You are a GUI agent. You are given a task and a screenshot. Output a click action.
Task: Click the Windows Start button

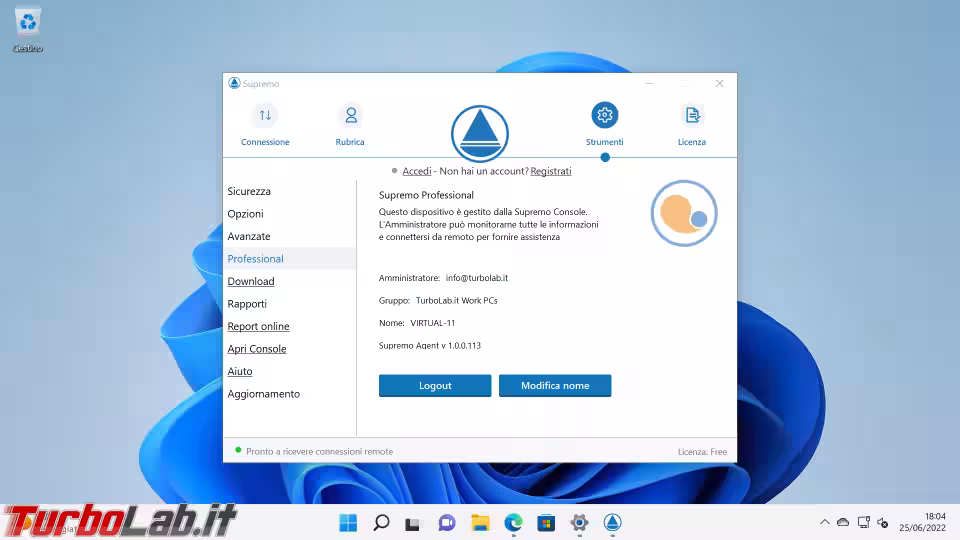click(348, 523)
